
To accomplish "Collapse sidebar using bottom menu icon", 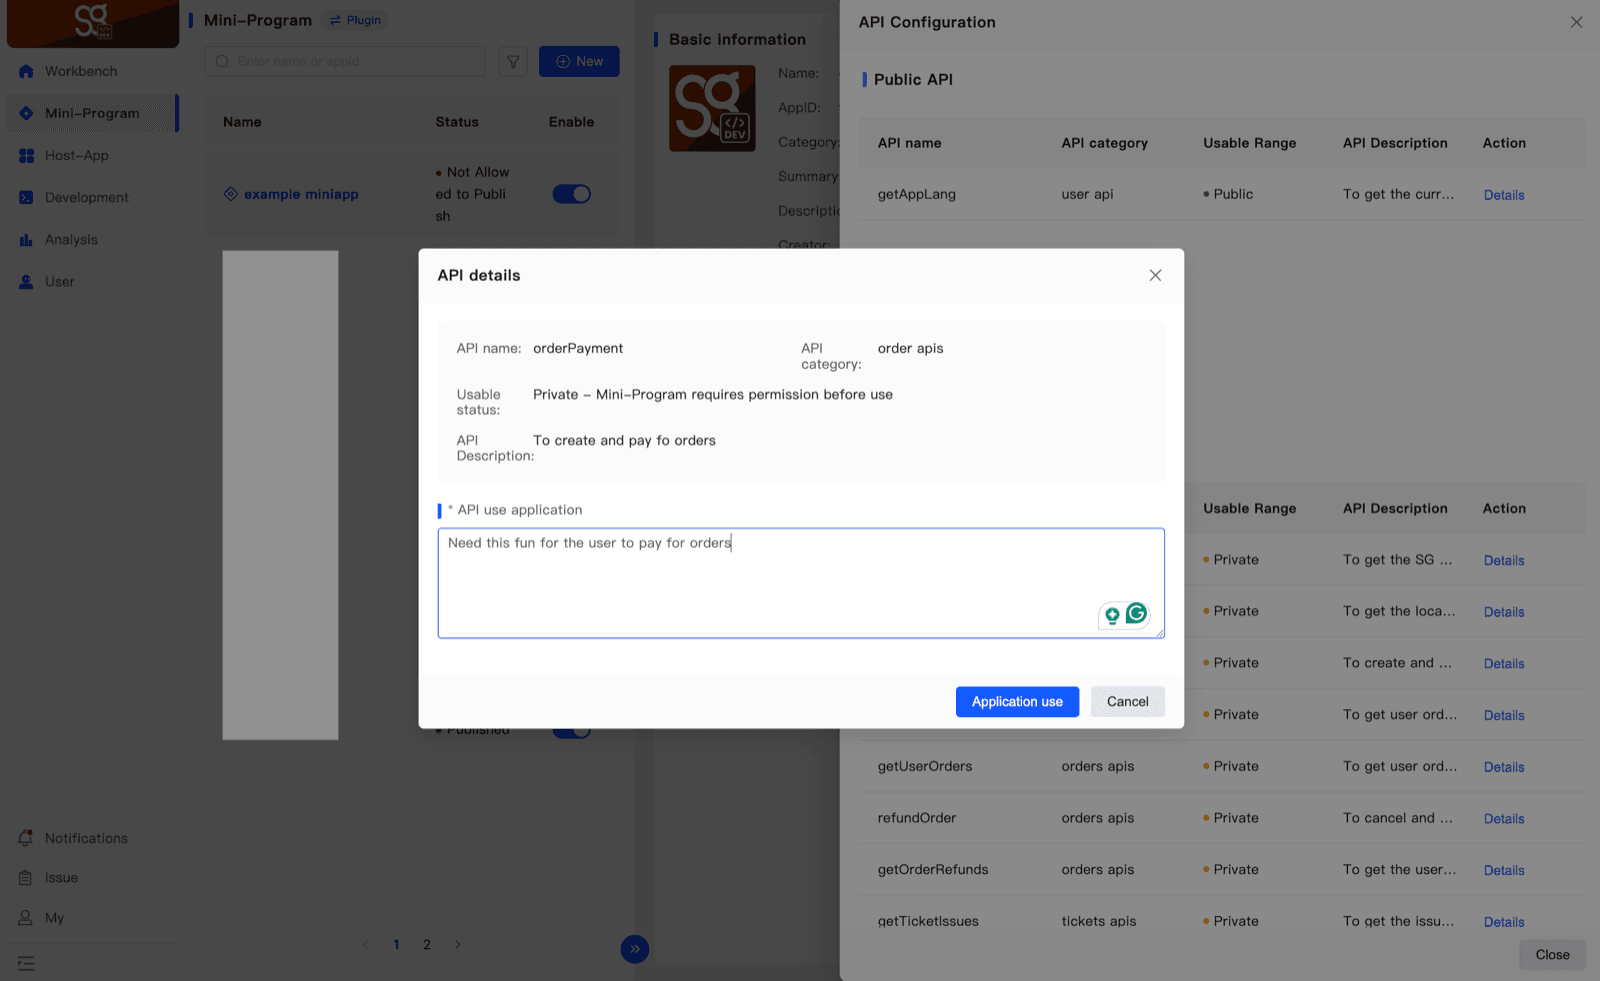I will click(x=26, y=963).
